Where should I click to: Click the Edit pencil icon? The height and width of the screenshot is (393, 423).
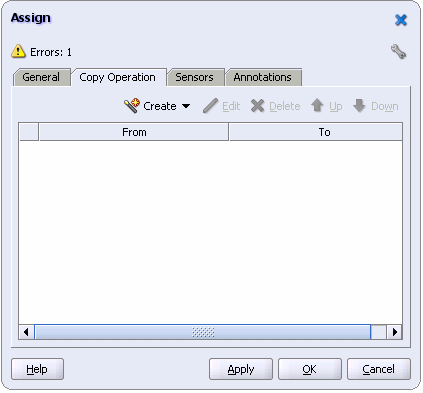point(210,106)
